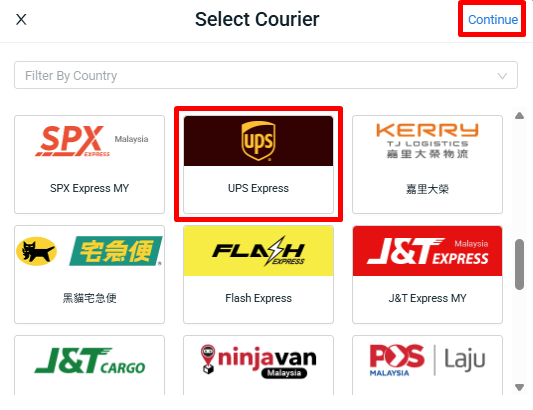
Task: Select the Kerry TJ Logistics logo
Action: click(427, 141)
